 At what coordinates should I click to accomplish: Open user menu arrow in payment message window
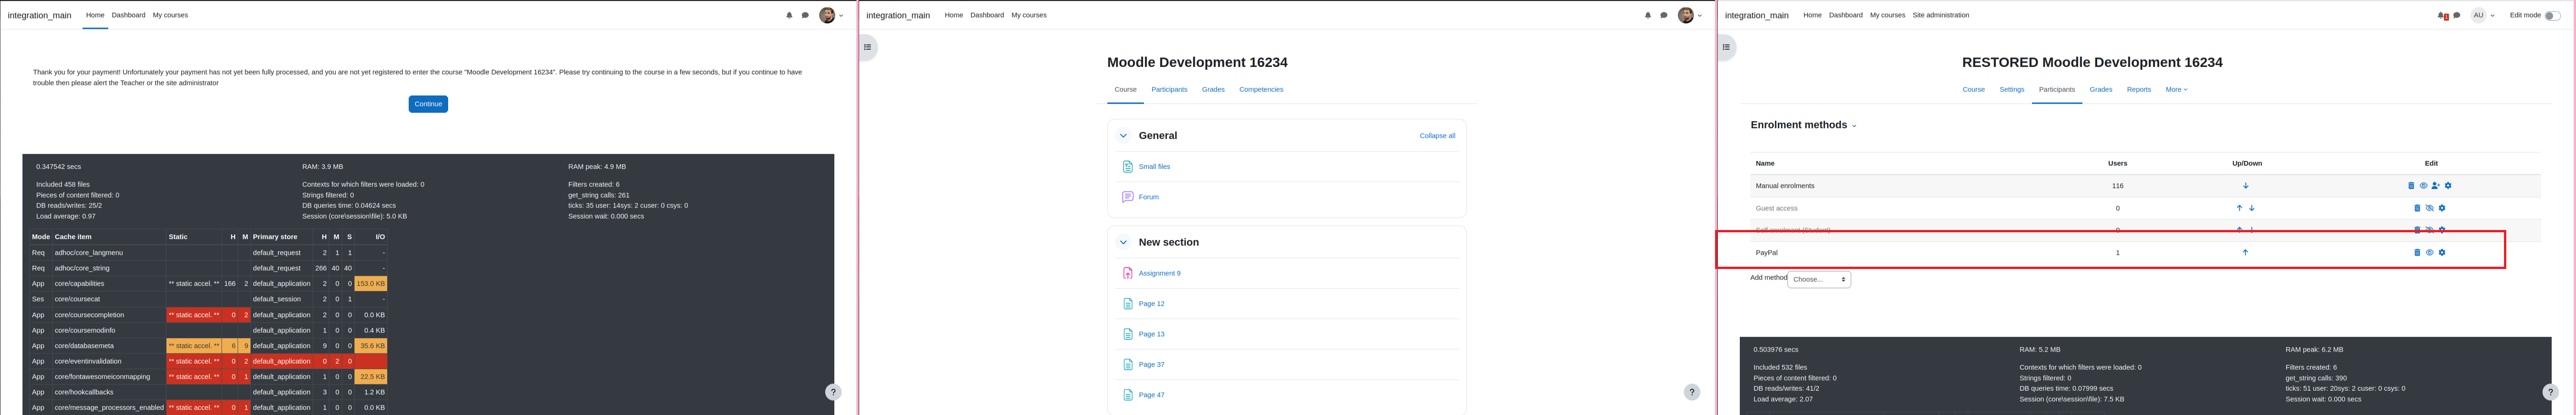pos(841,16)
